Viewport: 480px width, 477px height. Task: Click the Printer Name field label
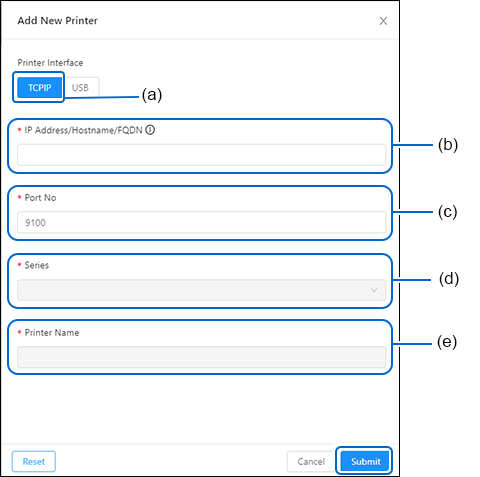click(52, 333)
